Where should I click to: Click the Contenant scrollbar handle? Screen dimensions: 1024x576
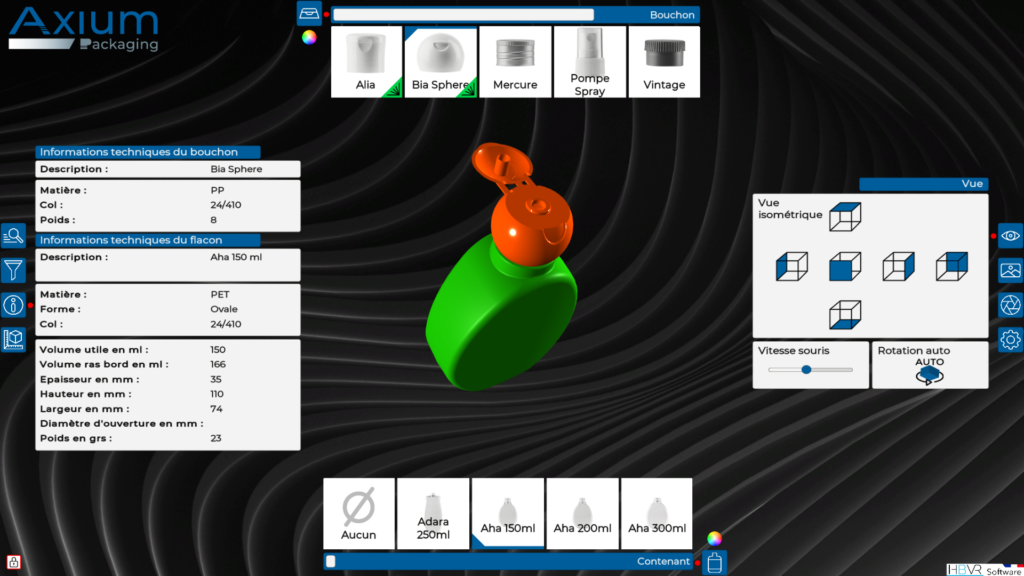[x=330, y=562]
